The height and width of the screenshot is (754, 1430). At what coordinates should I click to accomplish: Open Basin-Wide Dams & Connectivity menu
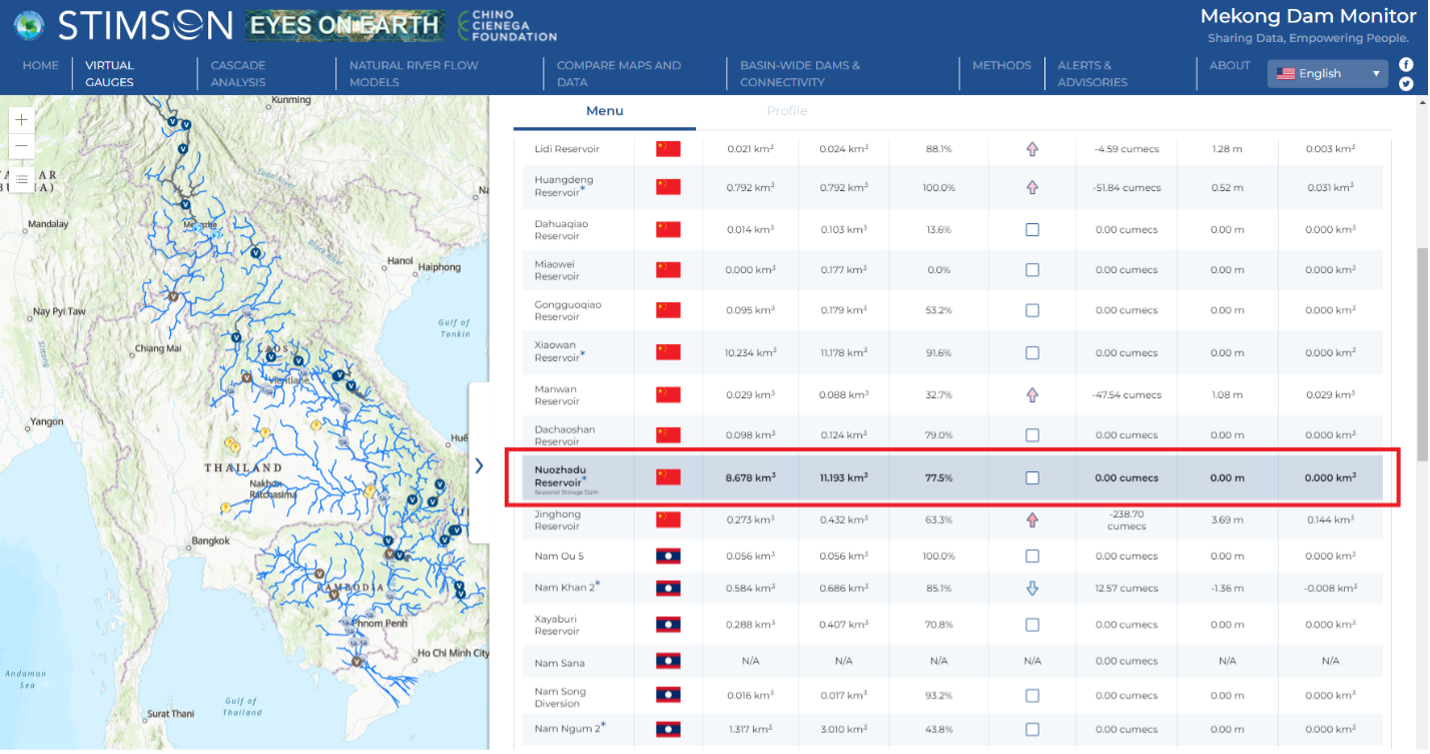point(799,73)
